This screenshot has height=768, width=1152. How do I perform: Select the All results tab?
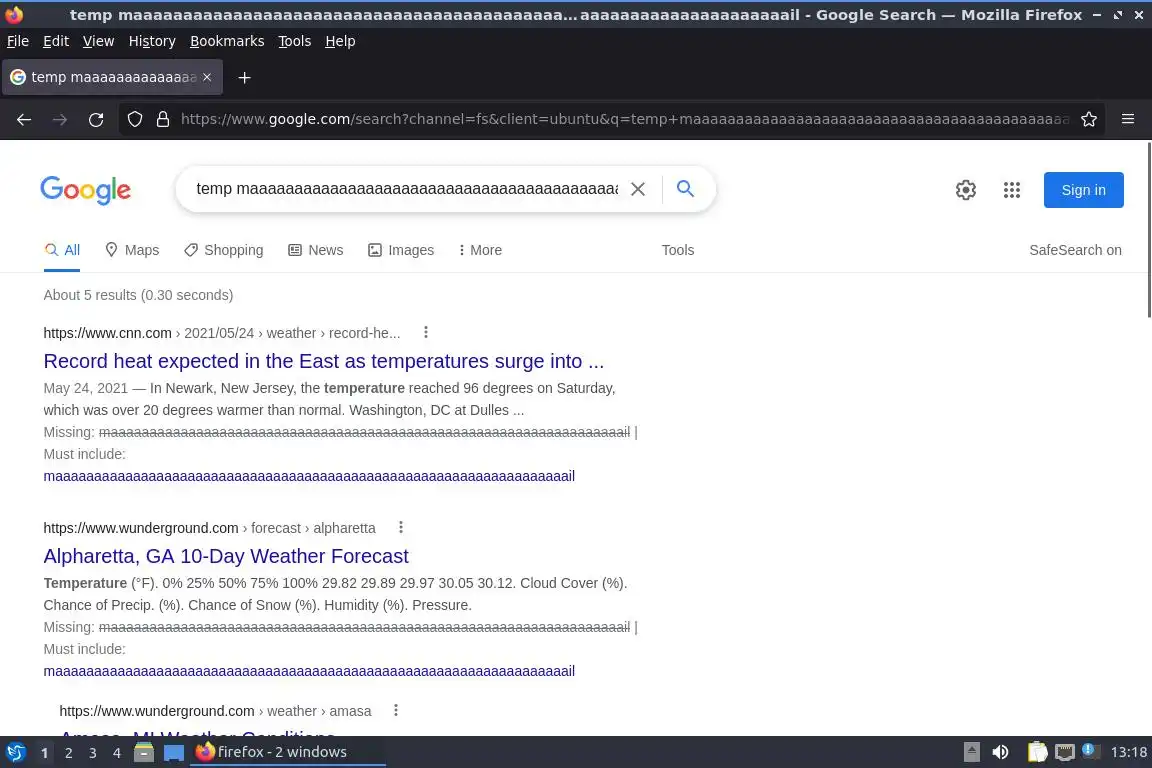coord(62,250)
